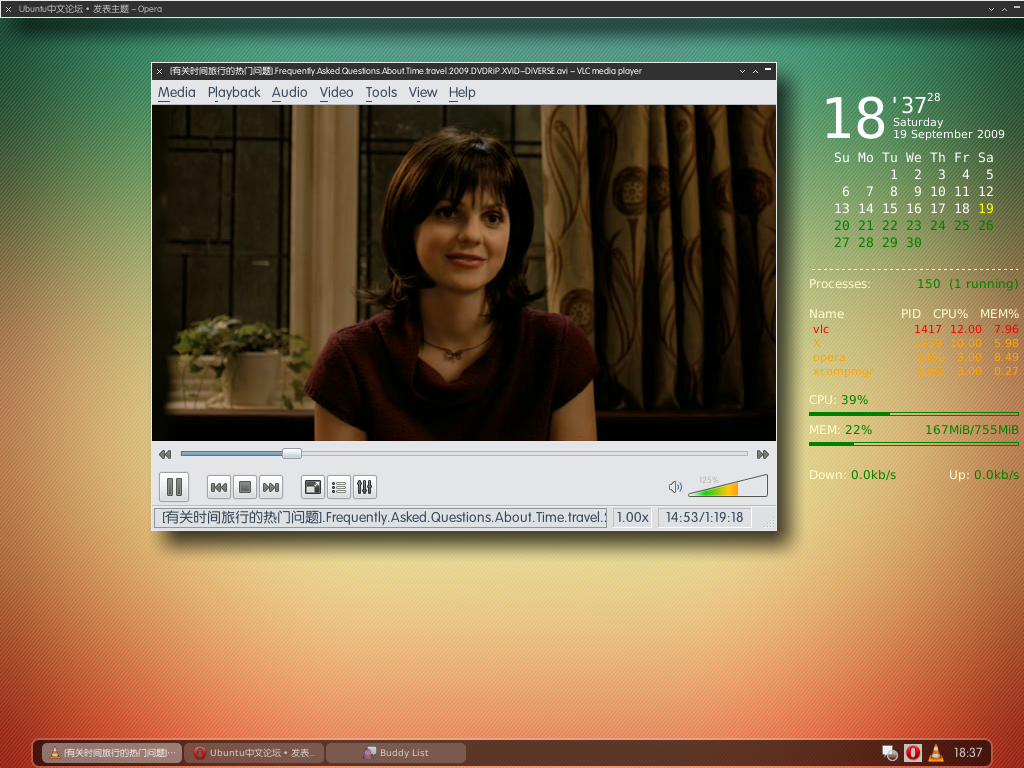Select date 19 in desktop calendar

tap(985, 208)
